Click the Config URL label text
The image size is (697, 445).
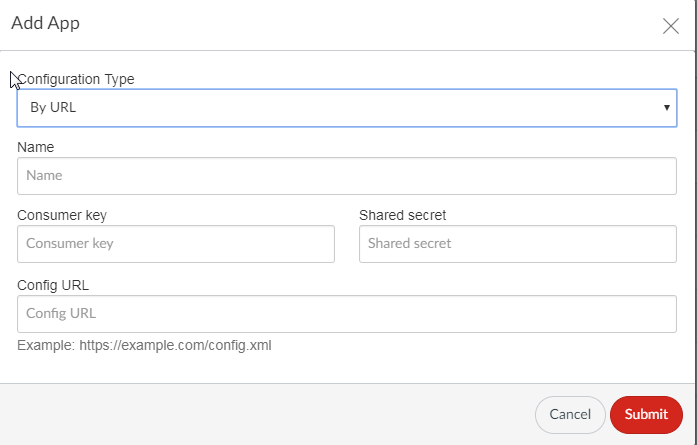click(53, 285)
